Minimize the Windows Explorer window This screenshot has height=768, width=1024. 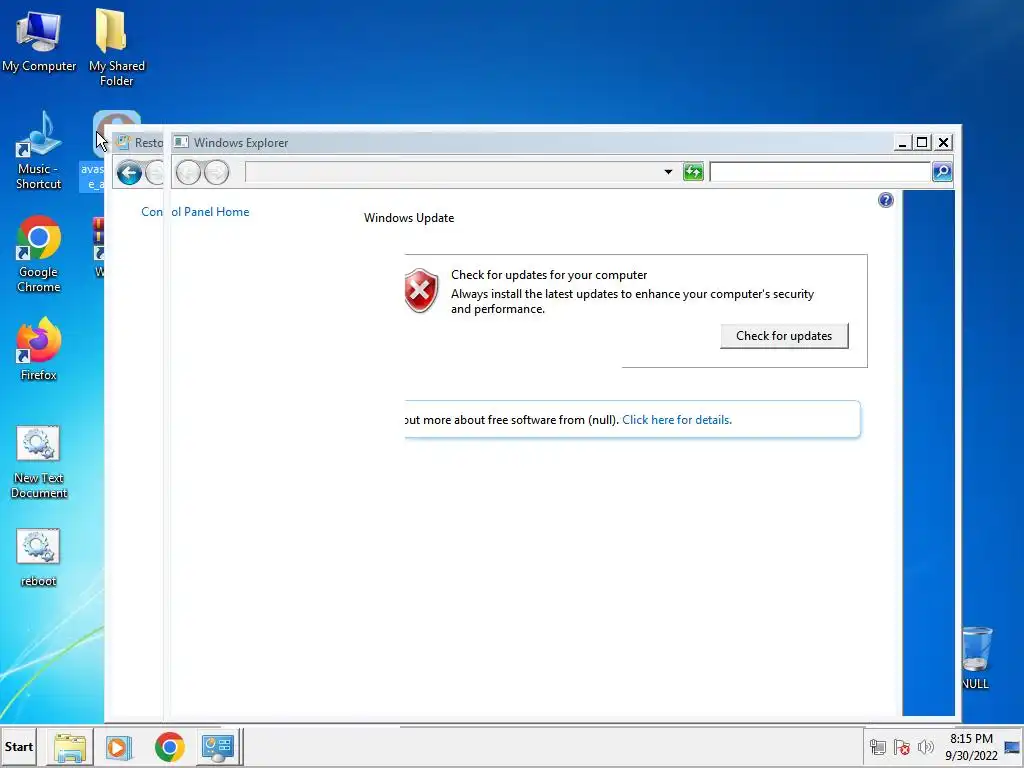tap(902, 142)
